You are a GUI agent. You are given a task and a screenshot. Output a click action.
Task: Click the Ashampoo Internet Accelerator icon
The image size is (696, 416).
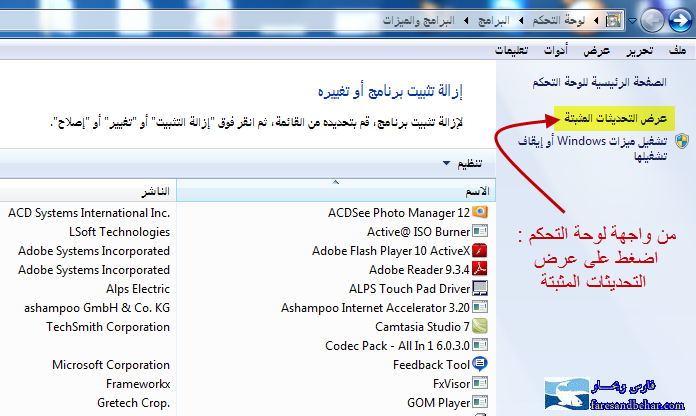(480, 308)
